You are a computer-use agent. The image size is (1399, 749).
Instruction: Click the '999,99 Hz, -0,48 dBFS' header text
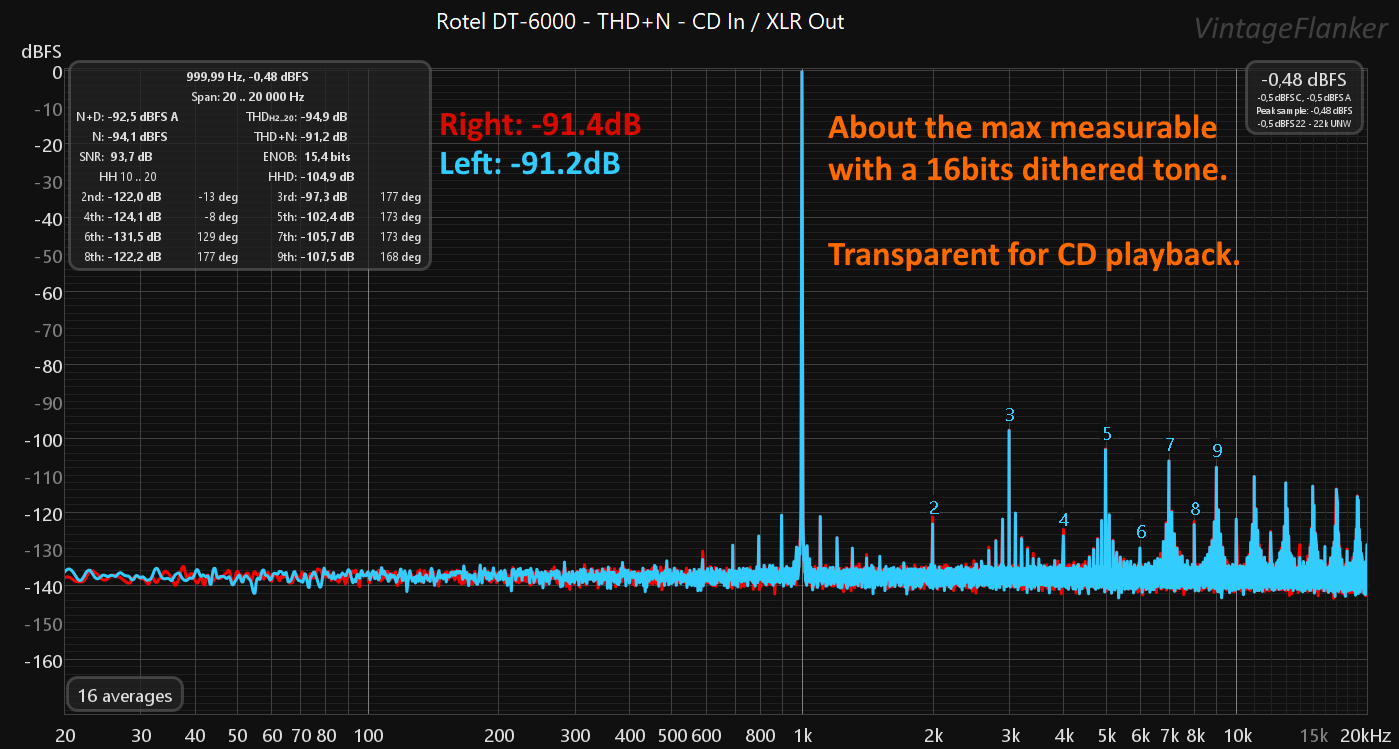[x=247, y=77]
